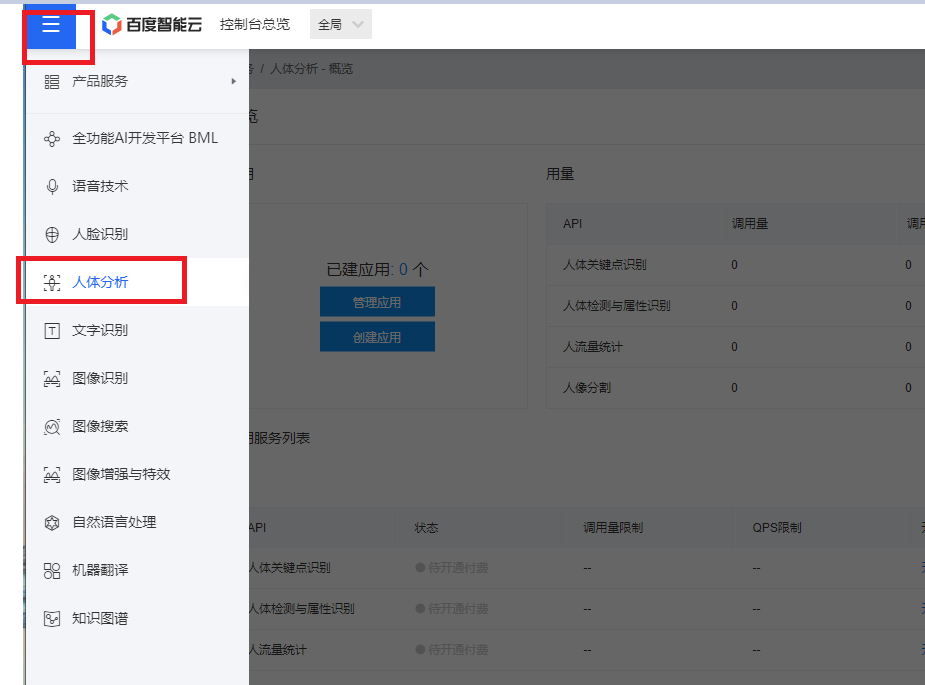Click the Baidu AI Cloud logo

[x=152, y=25]
